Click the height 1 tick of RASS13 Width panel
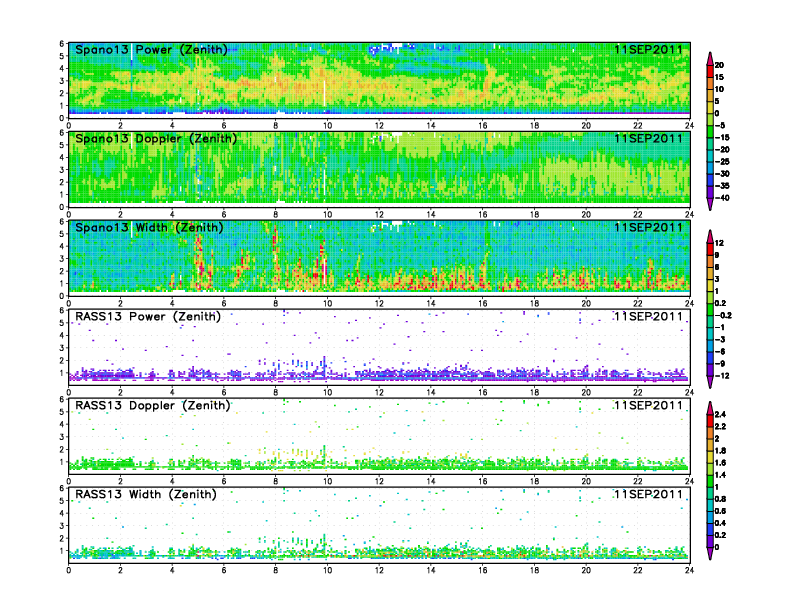The width and height of the screenshot is (792, 612). pyautogui.click(x=62, y=551)
